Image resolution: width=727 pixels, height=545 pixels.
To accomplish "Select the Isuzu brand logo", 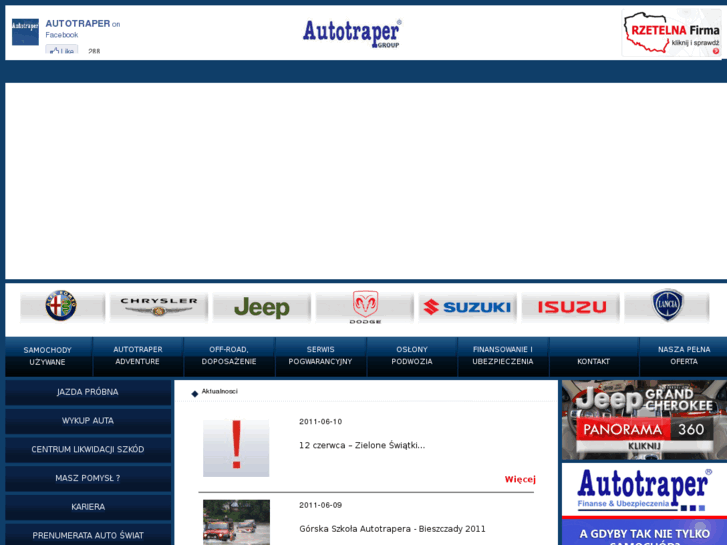I will point(571,307).
